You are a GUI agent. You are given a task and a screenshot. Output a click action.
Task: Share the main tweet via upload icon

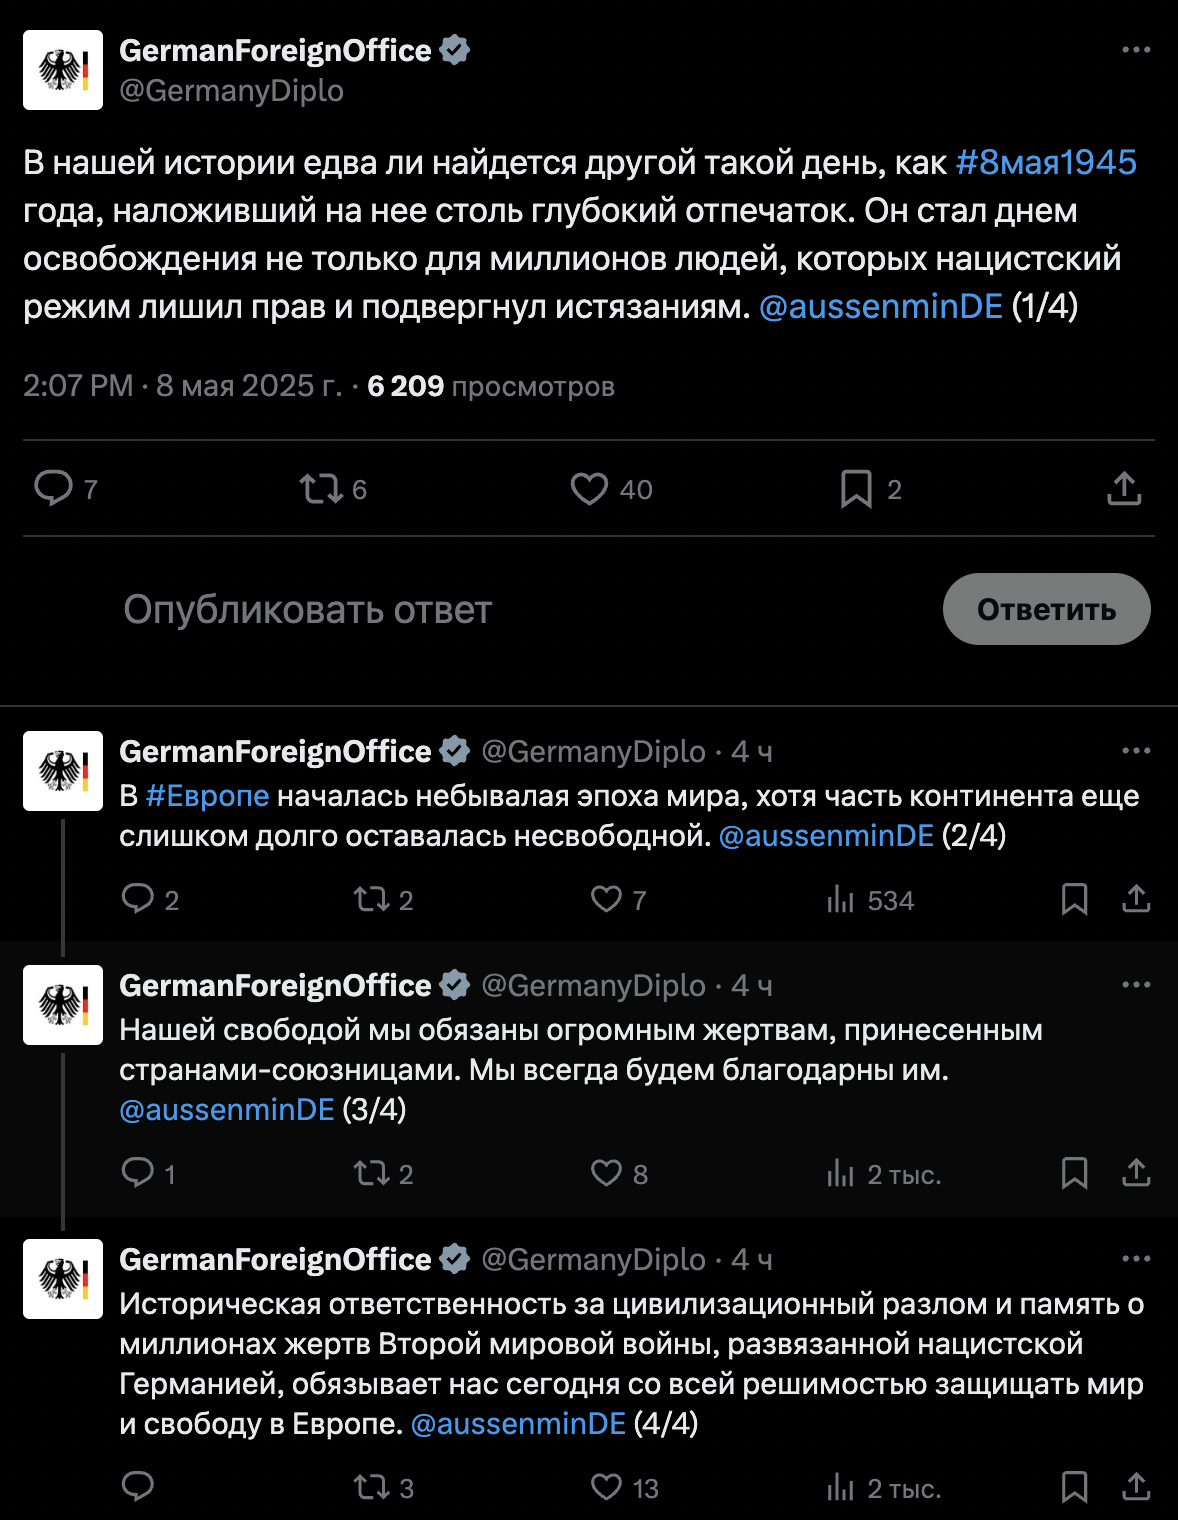[1124, 489]
